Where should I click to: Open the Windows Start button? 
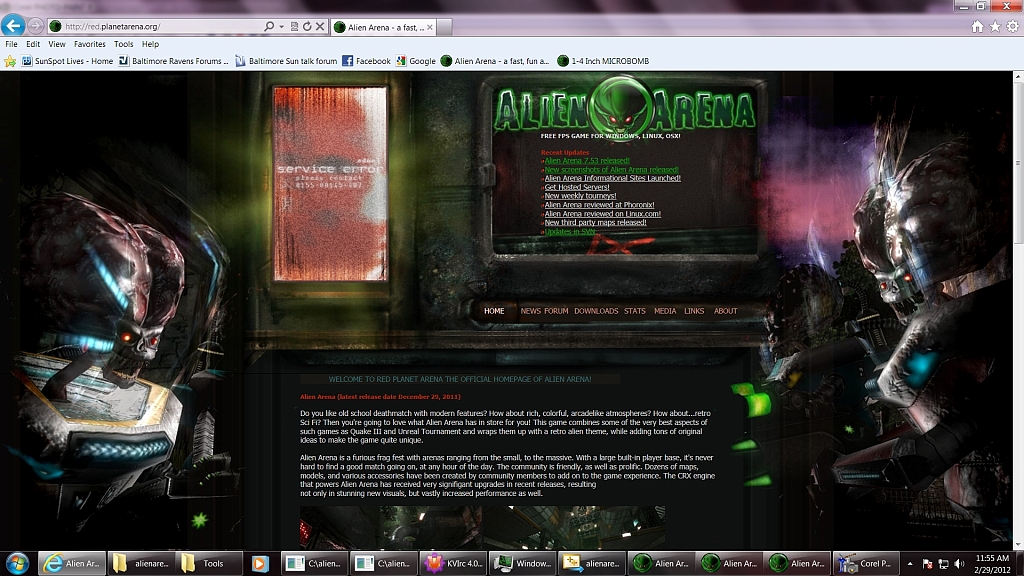17,564
